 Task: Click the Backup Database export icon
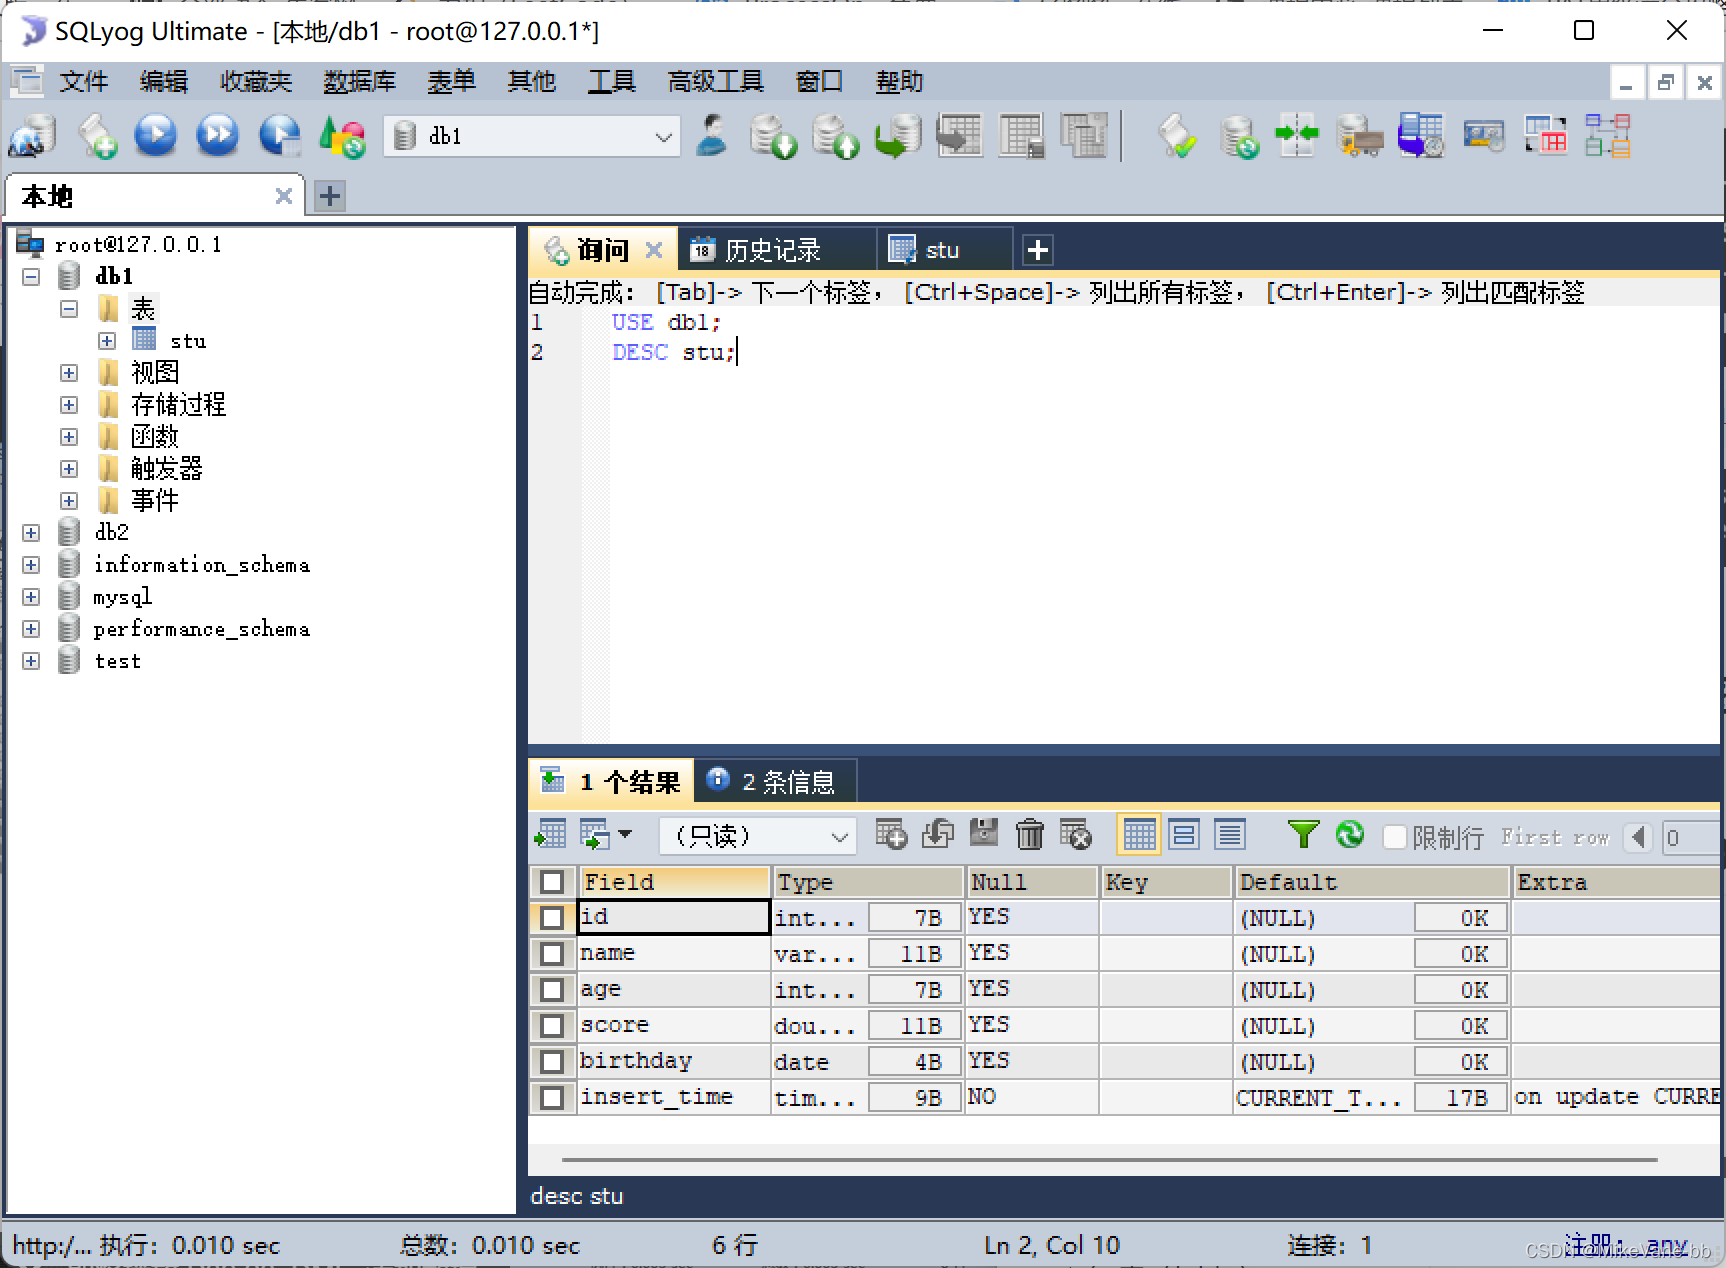click(x=836, y=137)
